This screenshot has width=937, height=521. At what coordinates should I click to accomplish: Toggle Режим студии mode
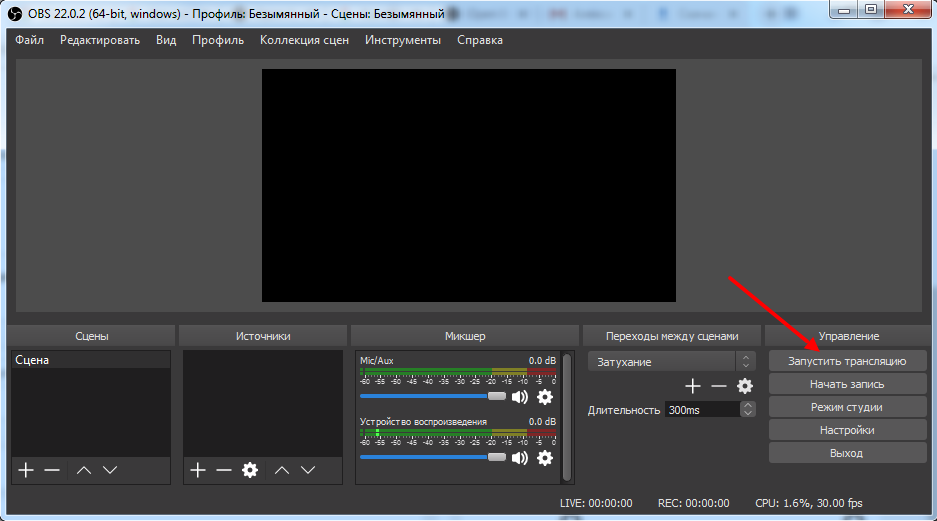click(x=846, y=407)
